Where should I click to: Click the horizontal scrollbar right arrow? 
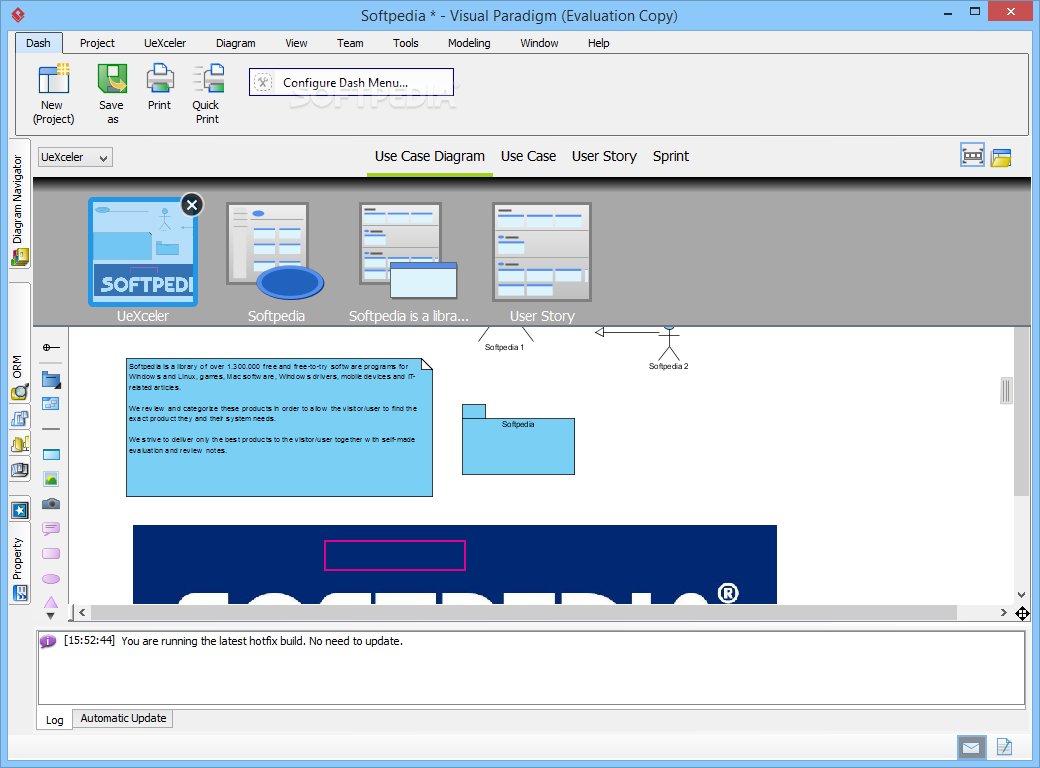pyautogui.click(x=1004, y=612)
